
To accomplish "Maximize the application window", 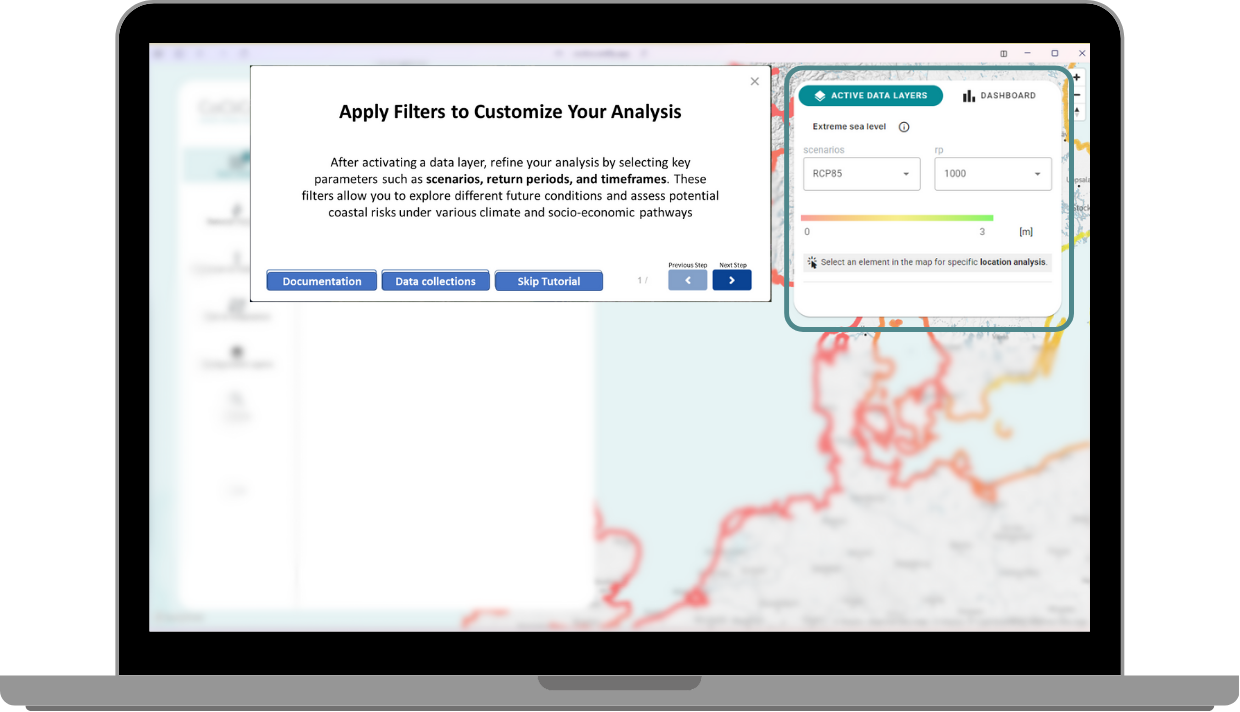I will coord(1054,53).
